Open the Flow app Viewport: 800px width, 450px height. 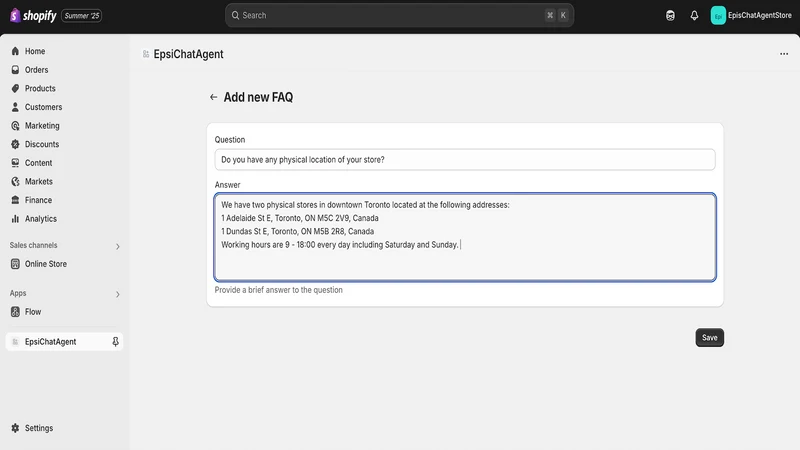(x=33, y=312)
